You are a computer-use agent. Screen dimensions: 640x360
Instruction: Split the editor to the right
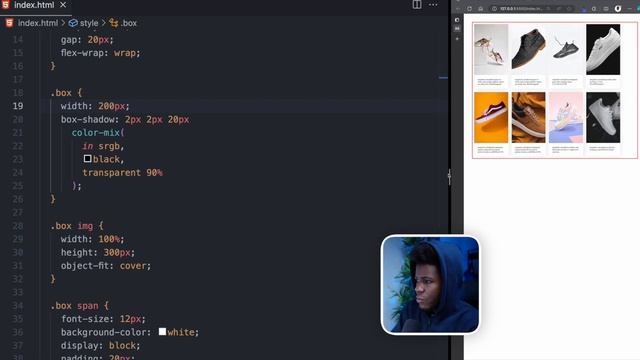(417, 5)
